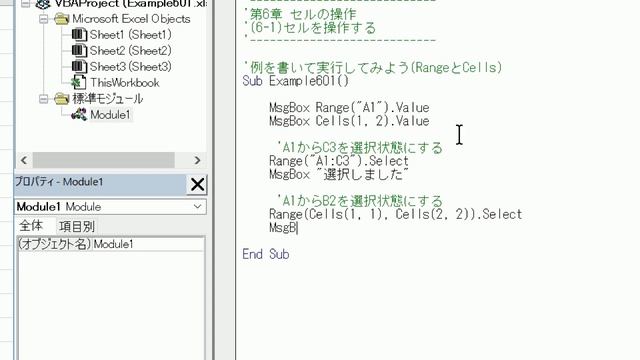
Task: Collapse the Microsoft Excel Objects node
Action: (x=43, y=19)
